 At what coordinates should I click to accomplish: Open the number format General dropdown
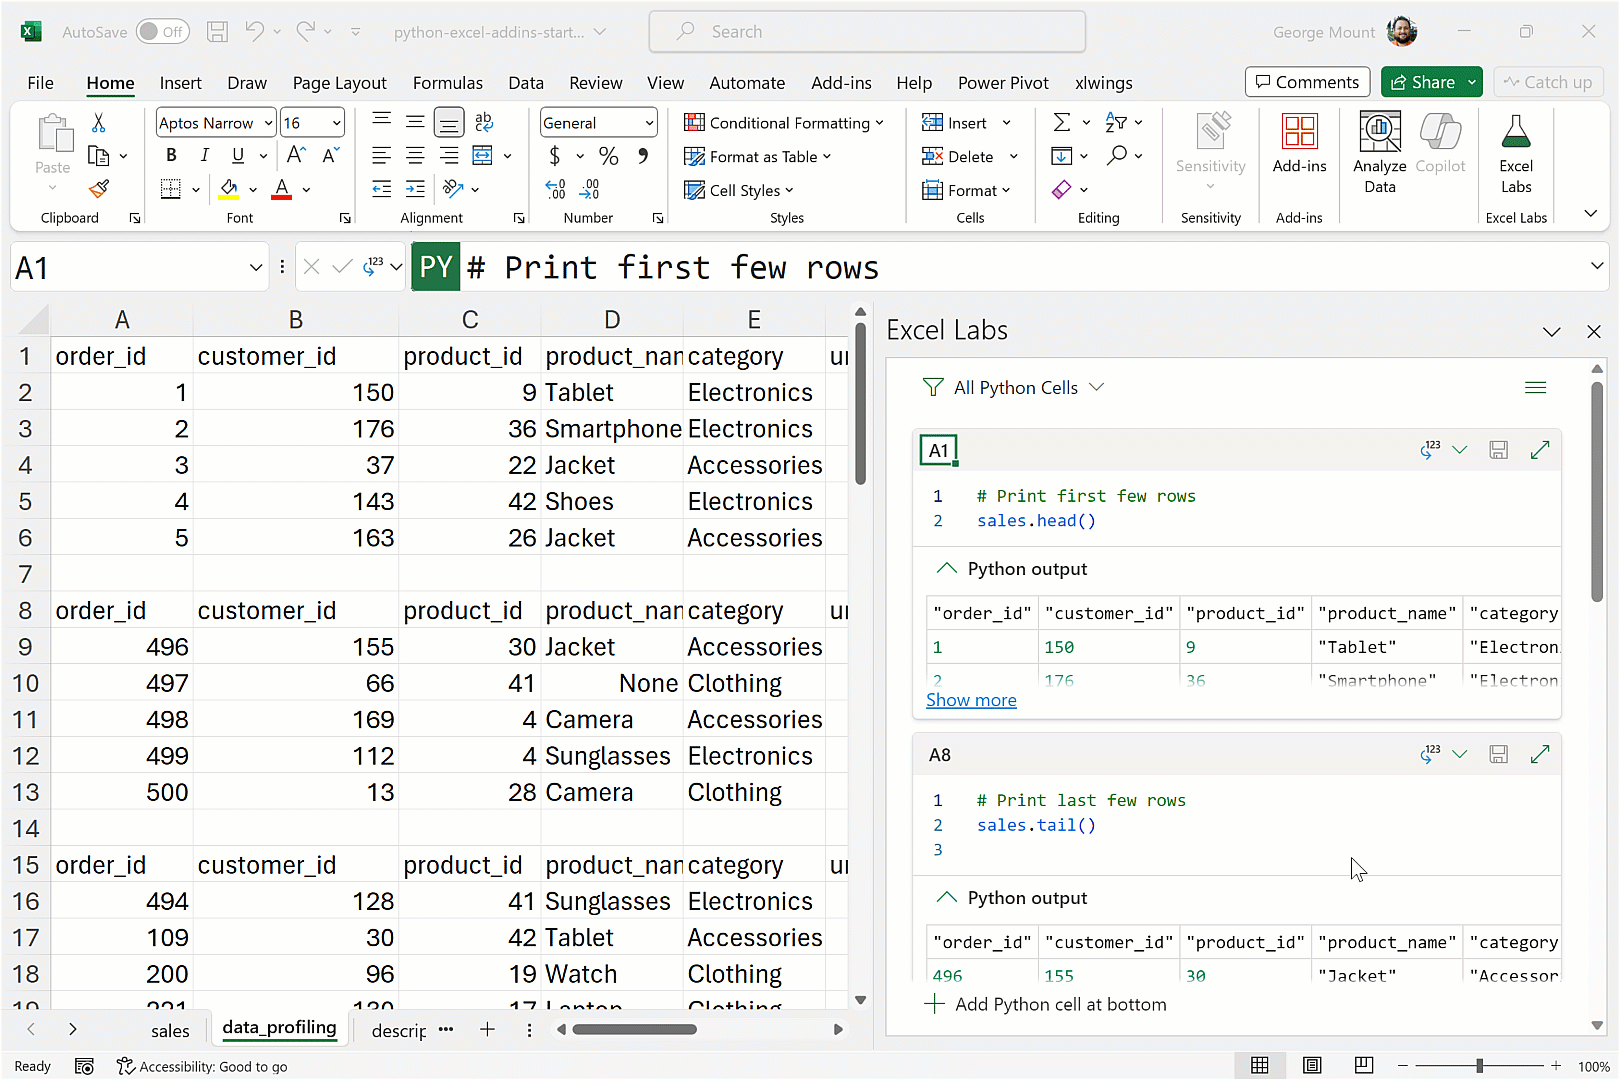tap(649, 123)
